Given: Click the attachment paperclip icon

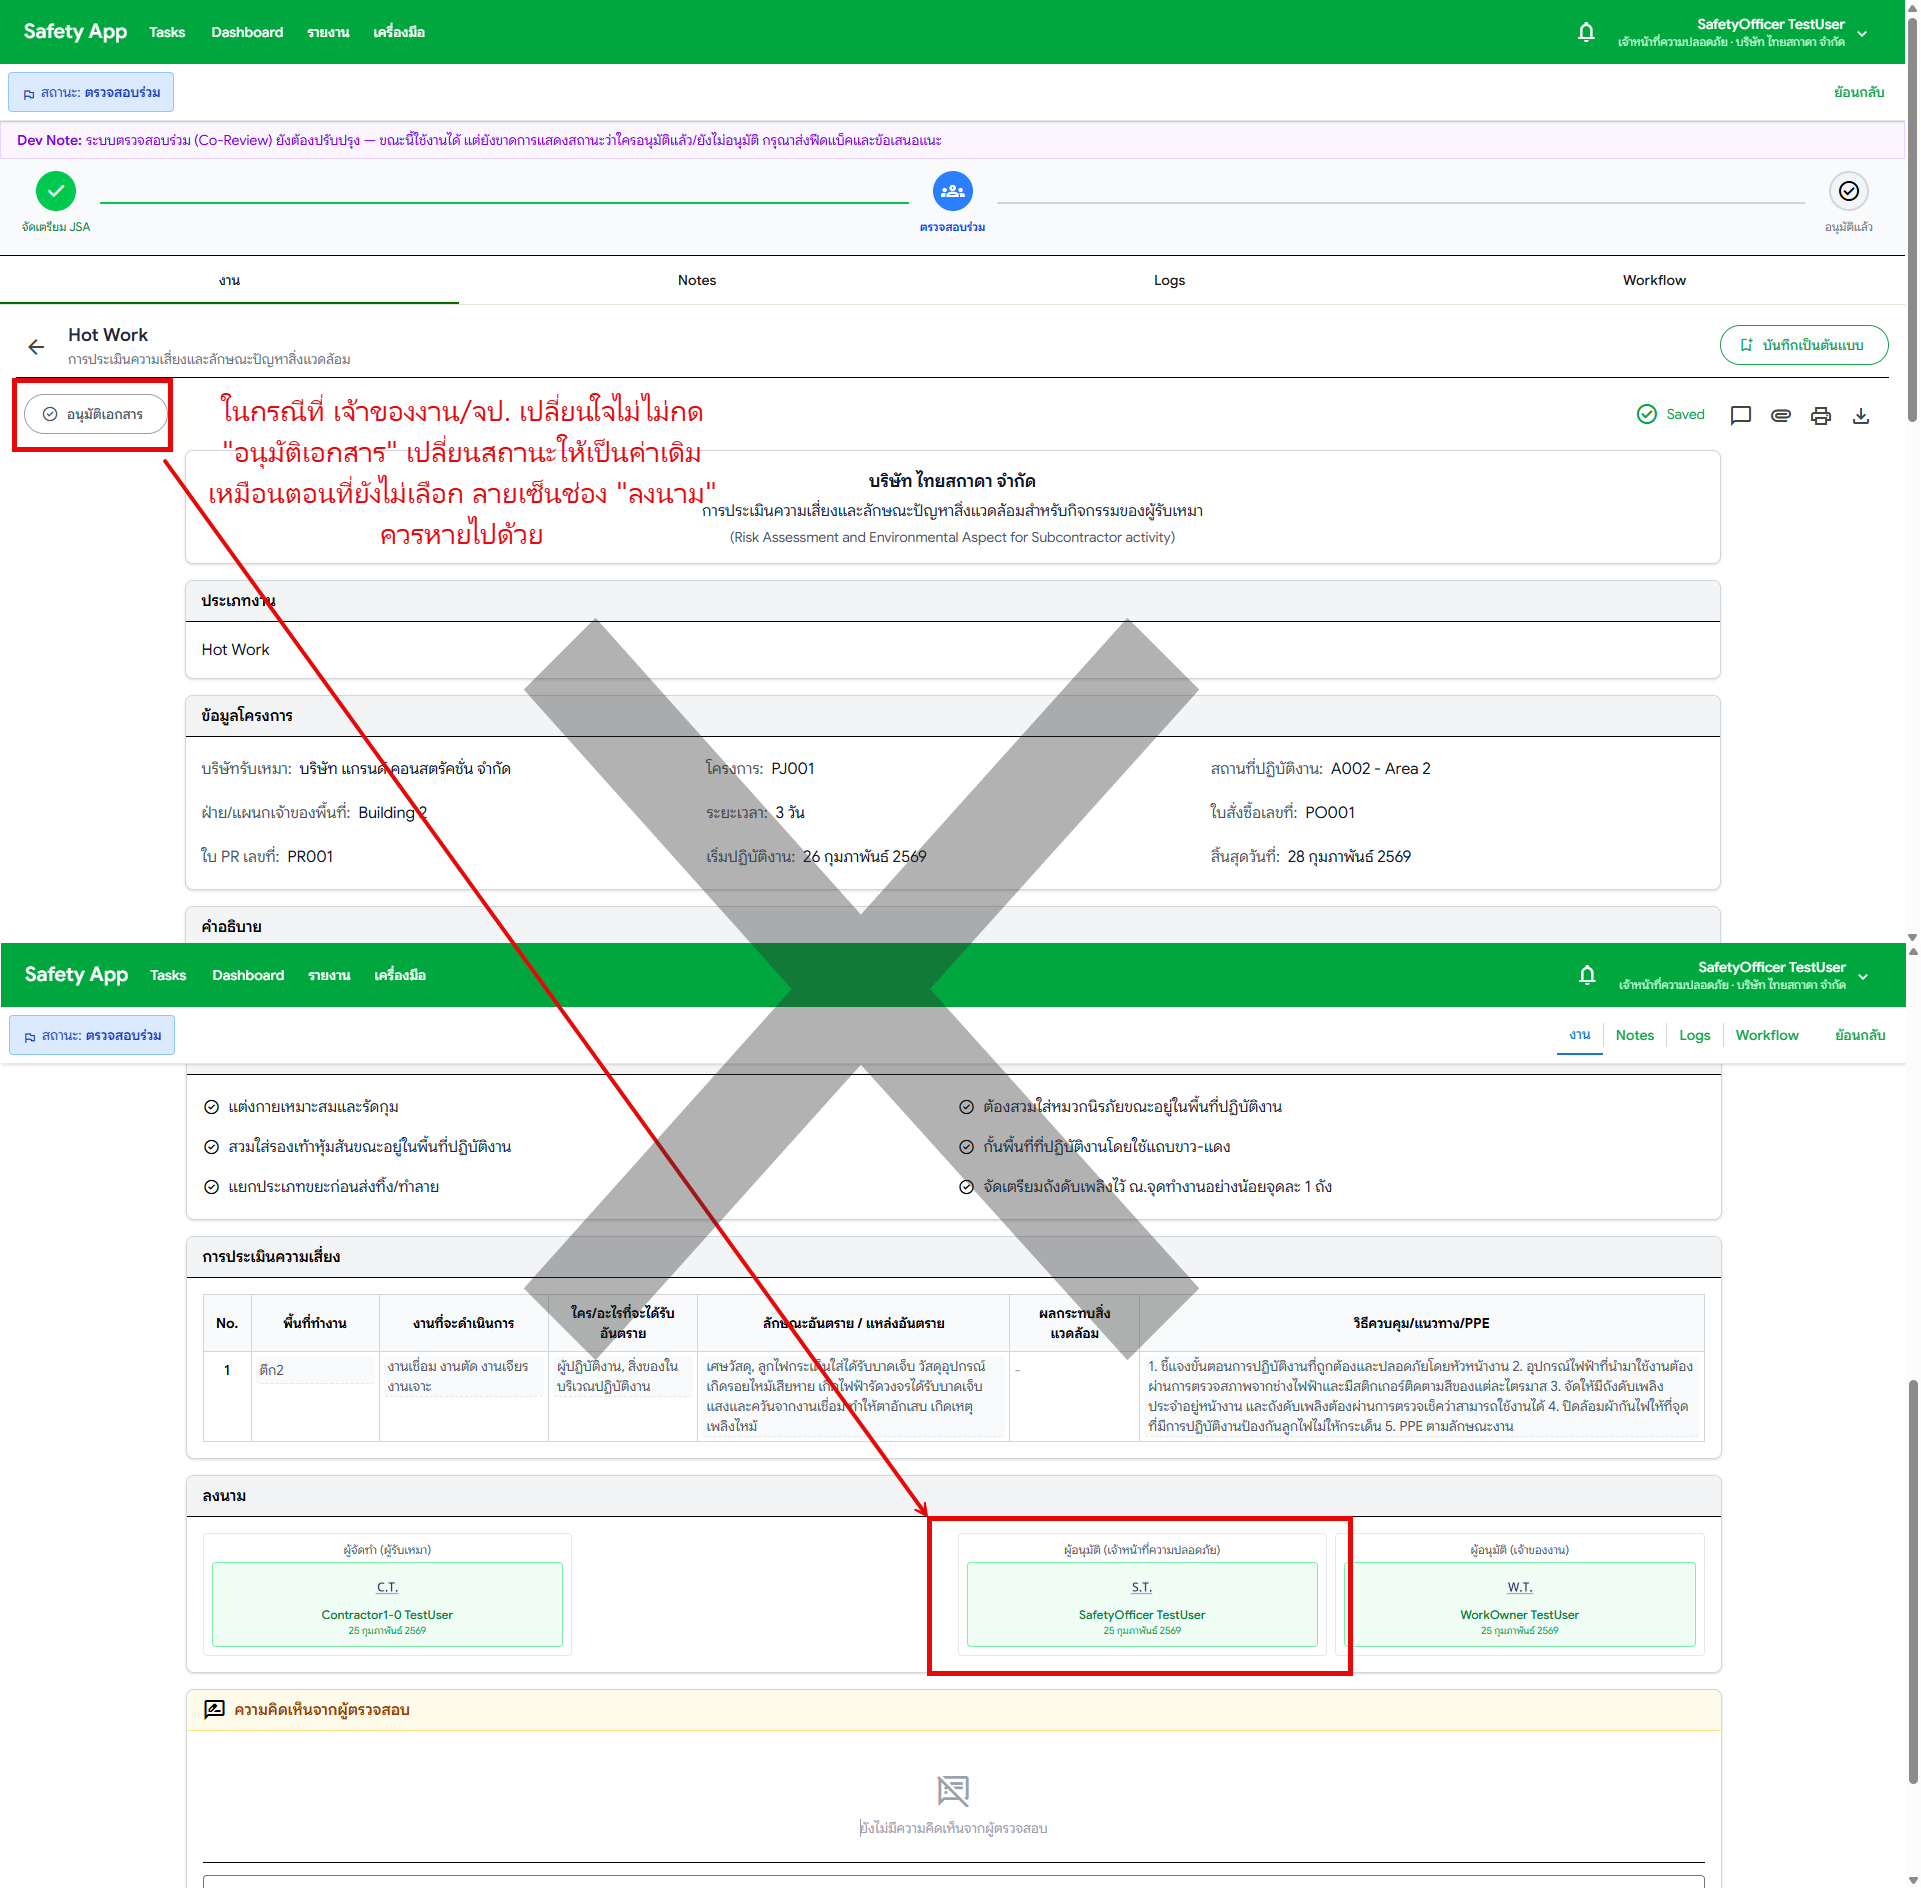Looking at the screenshot, I should click(x=1780, y=415).
